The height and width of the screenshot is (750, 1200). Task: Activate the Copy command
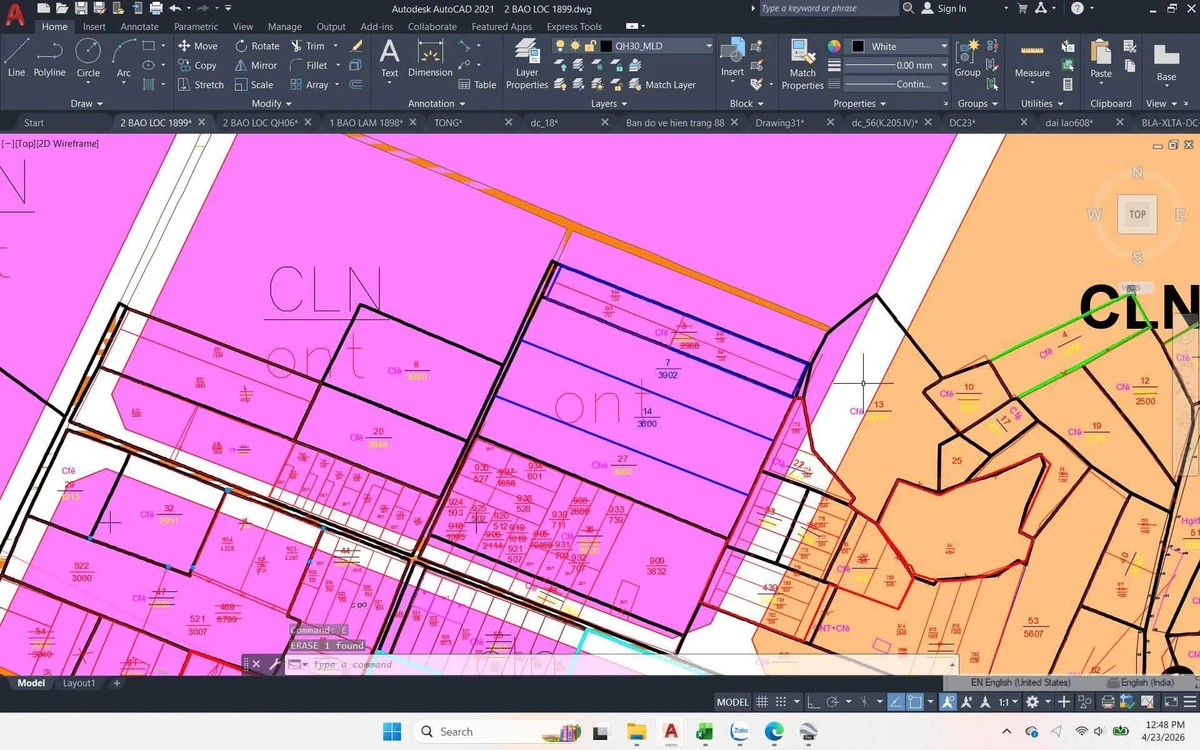[x=196, y=65]
